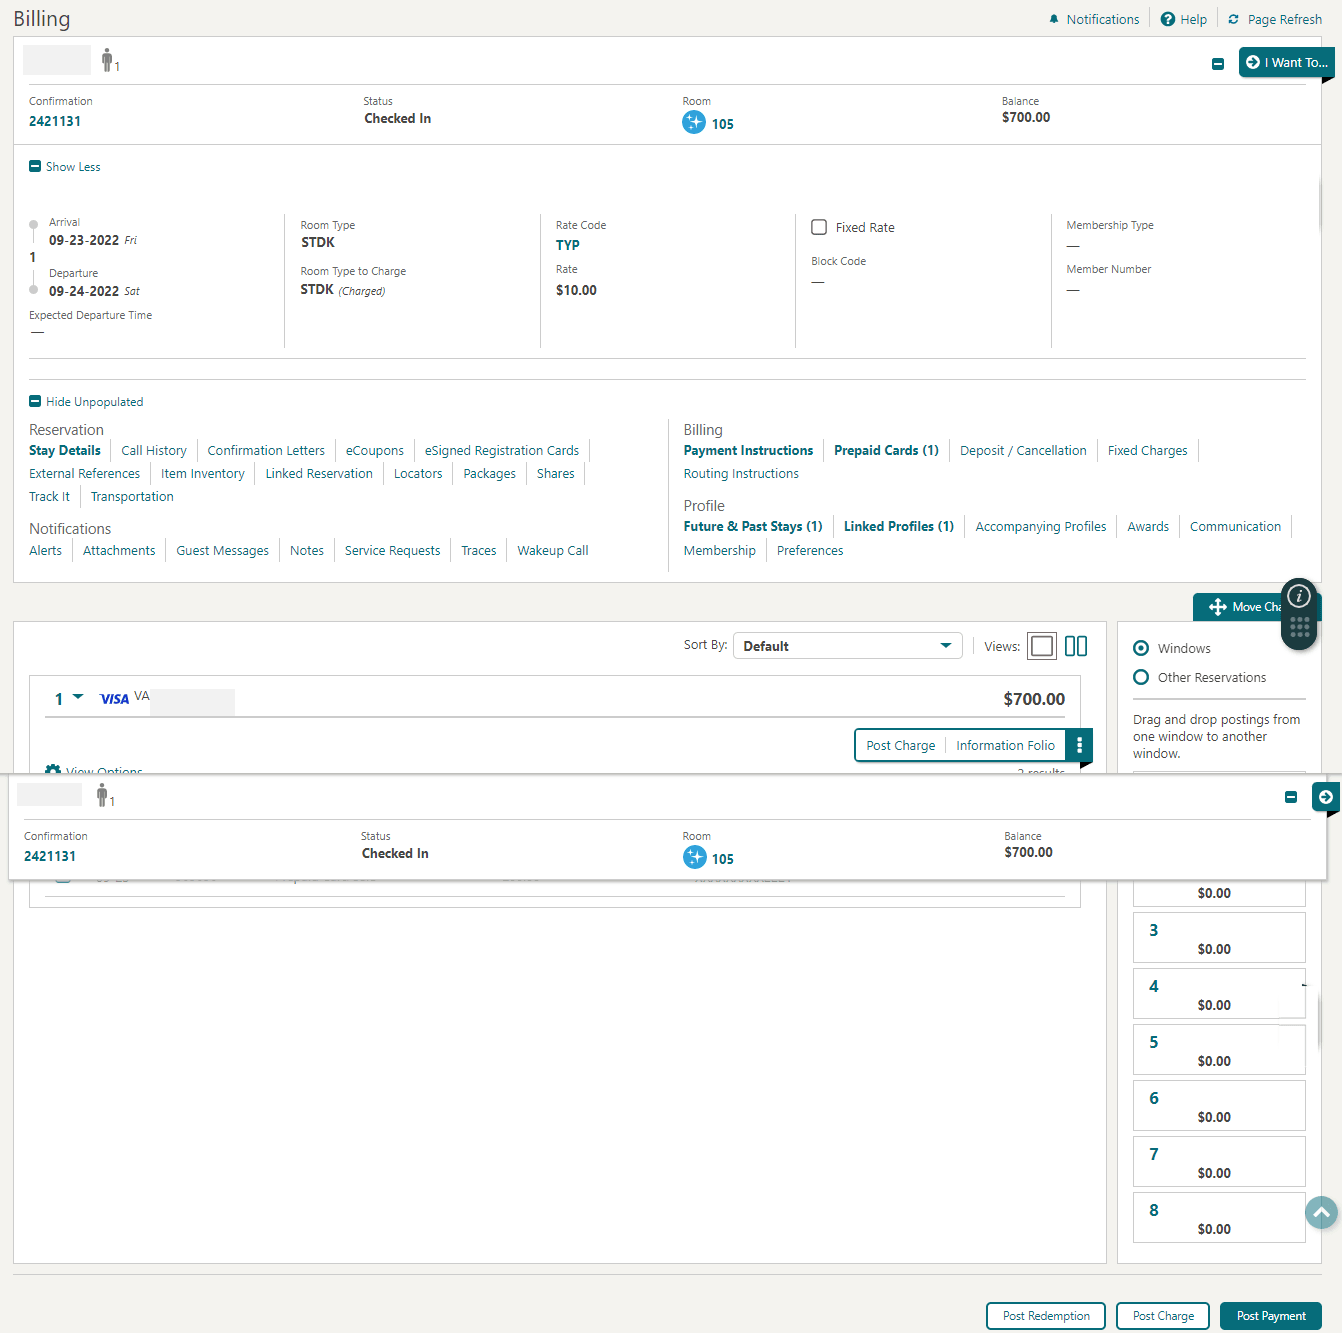
Task: Open room 105 star icon in sticky header
Action: [x=695, y=857]
